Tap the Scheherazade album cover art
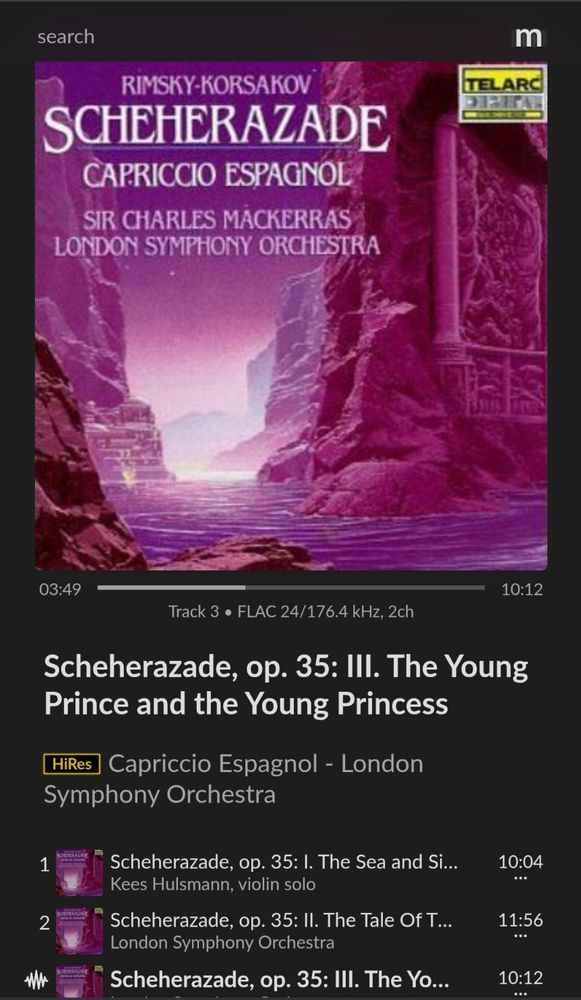Screen dimensions: 581x1000 (291, 316)
